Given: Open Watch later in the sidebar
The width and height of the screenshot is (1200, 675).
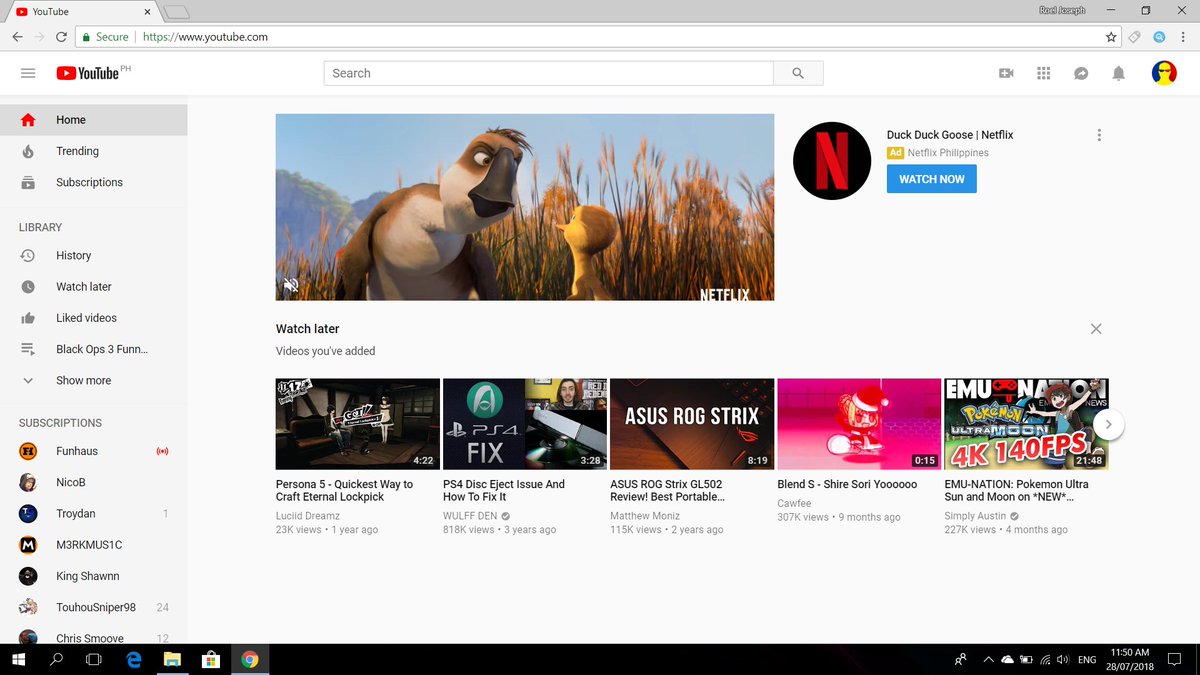Looking at the screenshot, I should [x=93, y=286].
